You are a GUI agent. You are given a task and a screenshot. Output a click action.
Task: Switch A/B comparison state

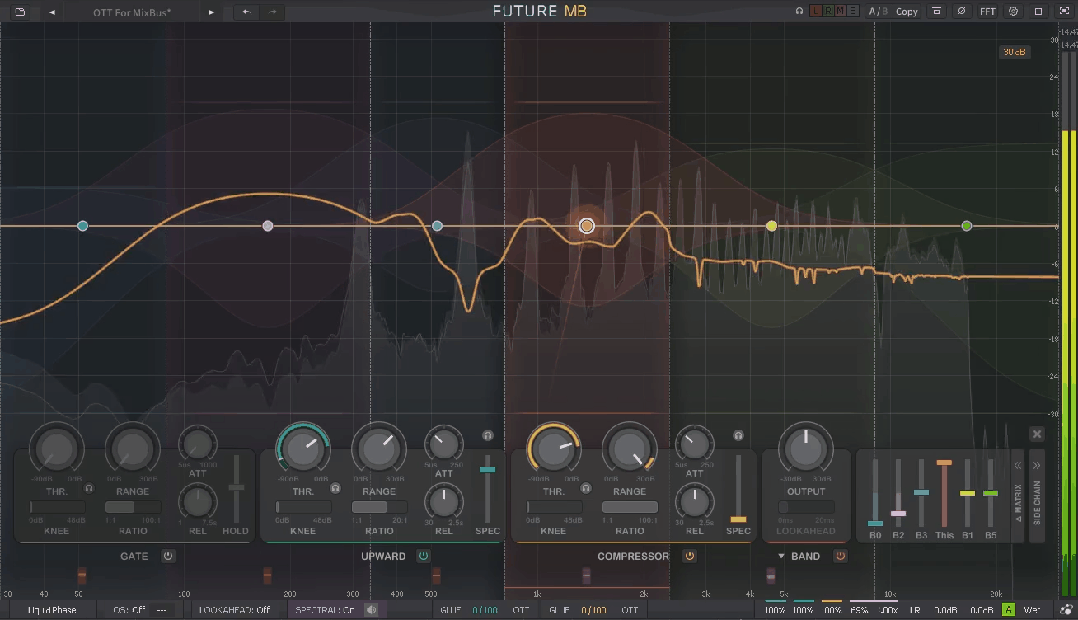pos(877,11)
